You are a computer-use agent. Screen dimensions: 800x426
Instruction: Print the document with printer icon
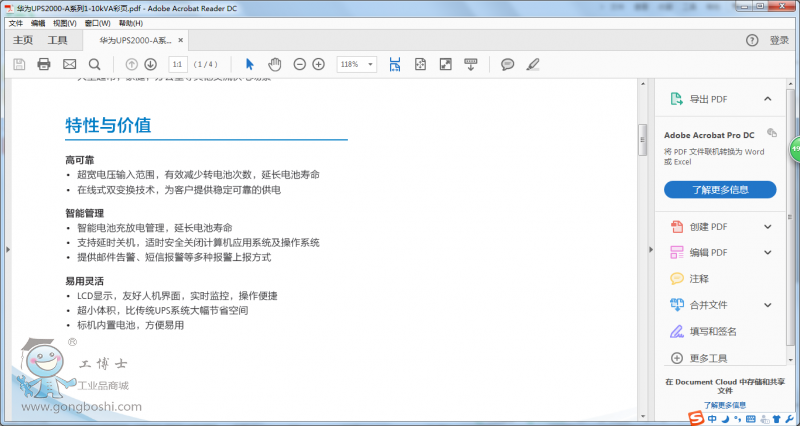pyautogui.click(x=44, y=64)
